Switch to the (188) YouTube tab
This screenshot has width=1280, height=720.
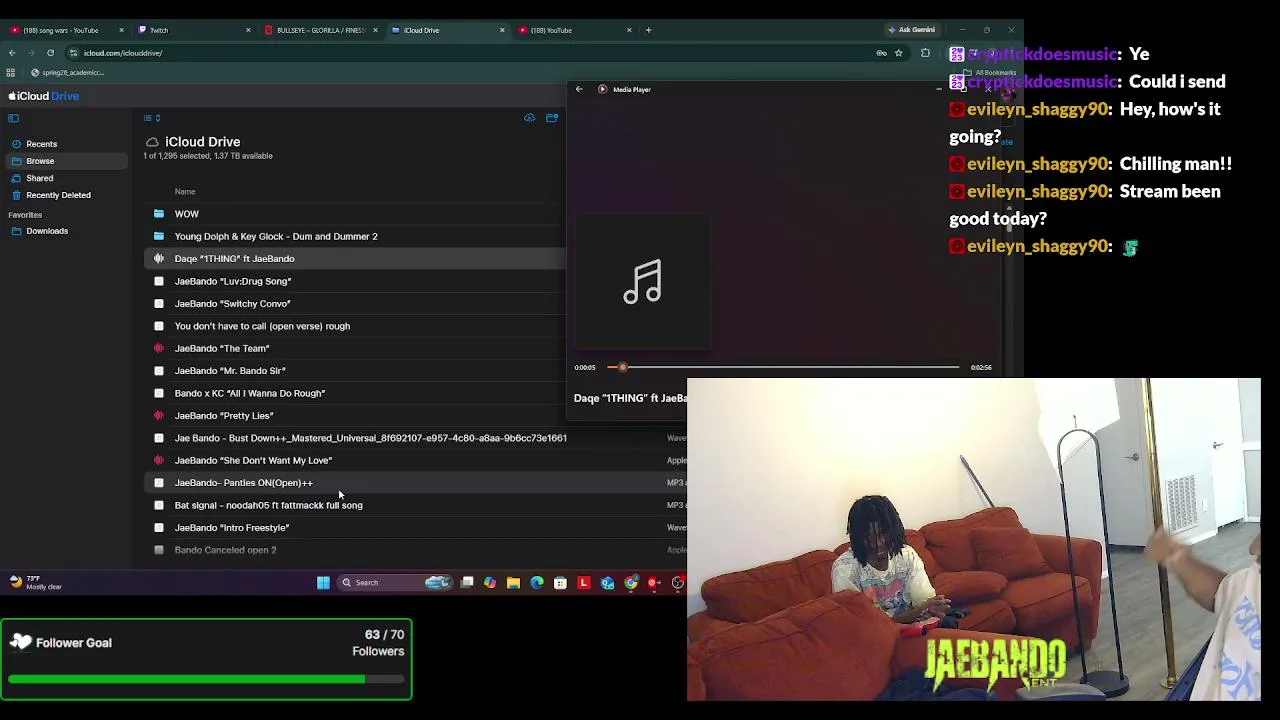pyautogui.click(x=575, y=30)
